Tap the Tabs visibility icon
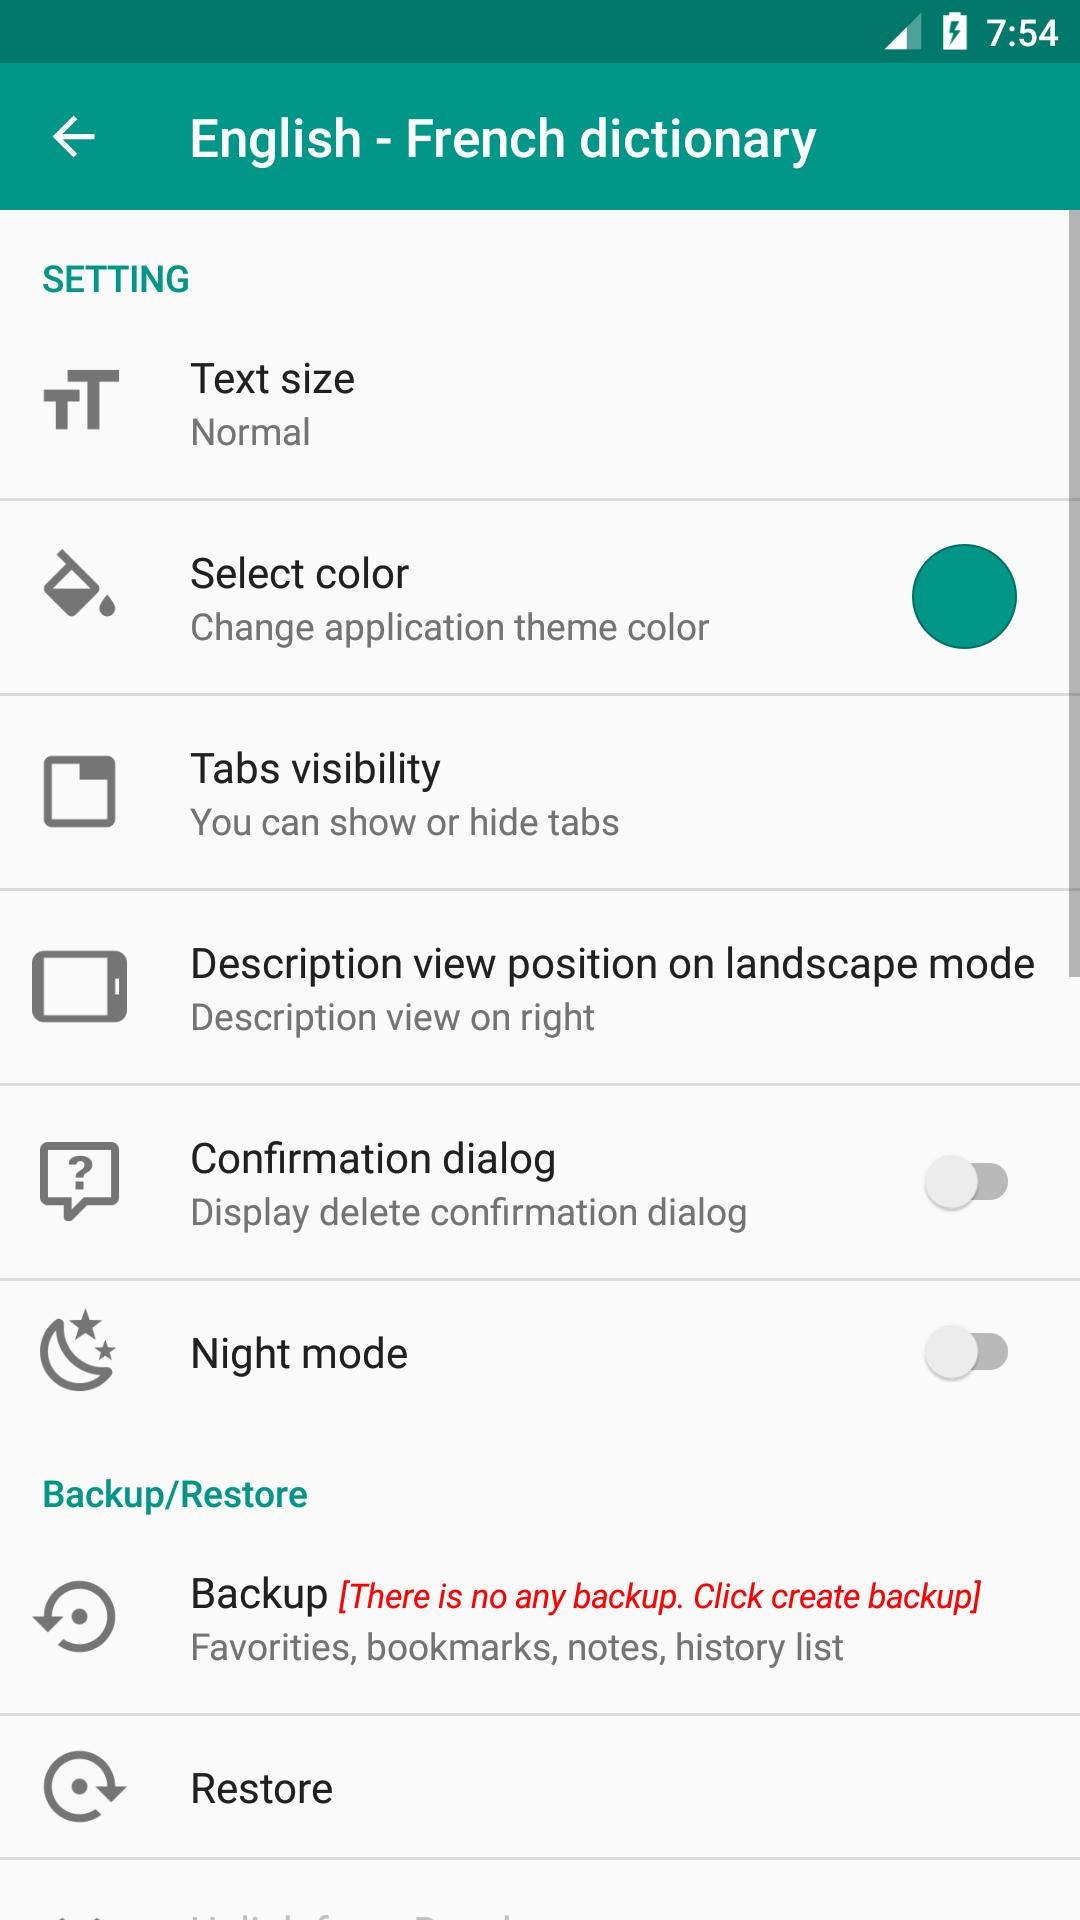 pos(80,791)
